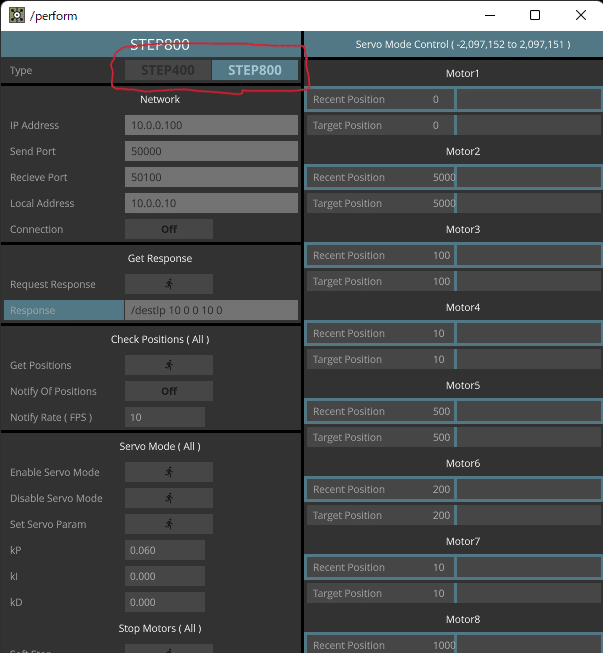
Task: Close the /perform window
Action: pos(581,15)
